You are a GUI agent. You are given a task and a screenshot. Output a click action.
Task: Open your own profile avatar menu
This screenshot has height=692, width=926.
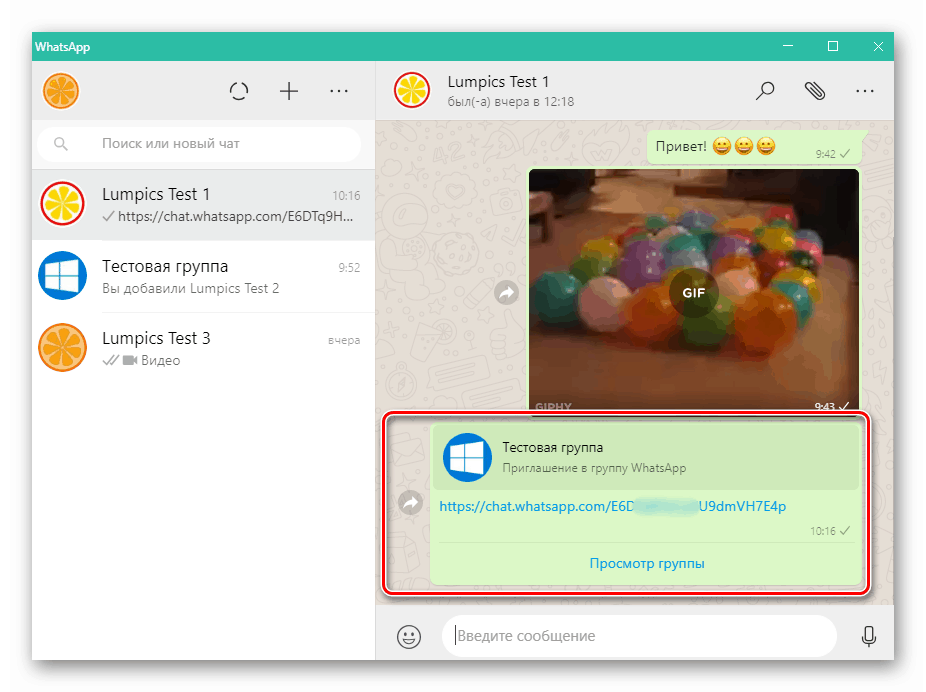60,90
